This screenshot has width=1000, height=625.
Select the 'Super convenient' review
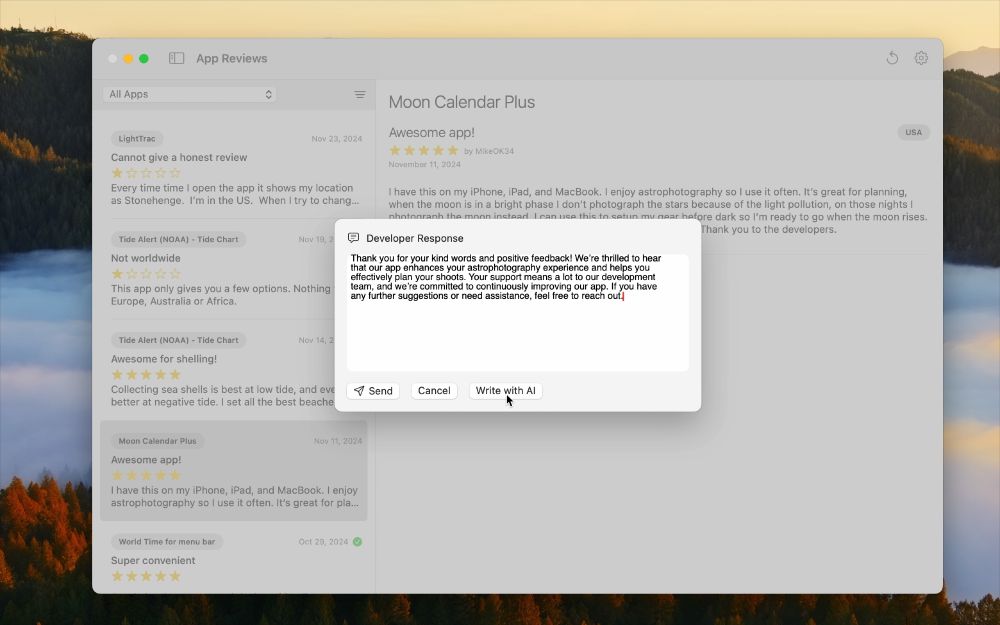233,559
